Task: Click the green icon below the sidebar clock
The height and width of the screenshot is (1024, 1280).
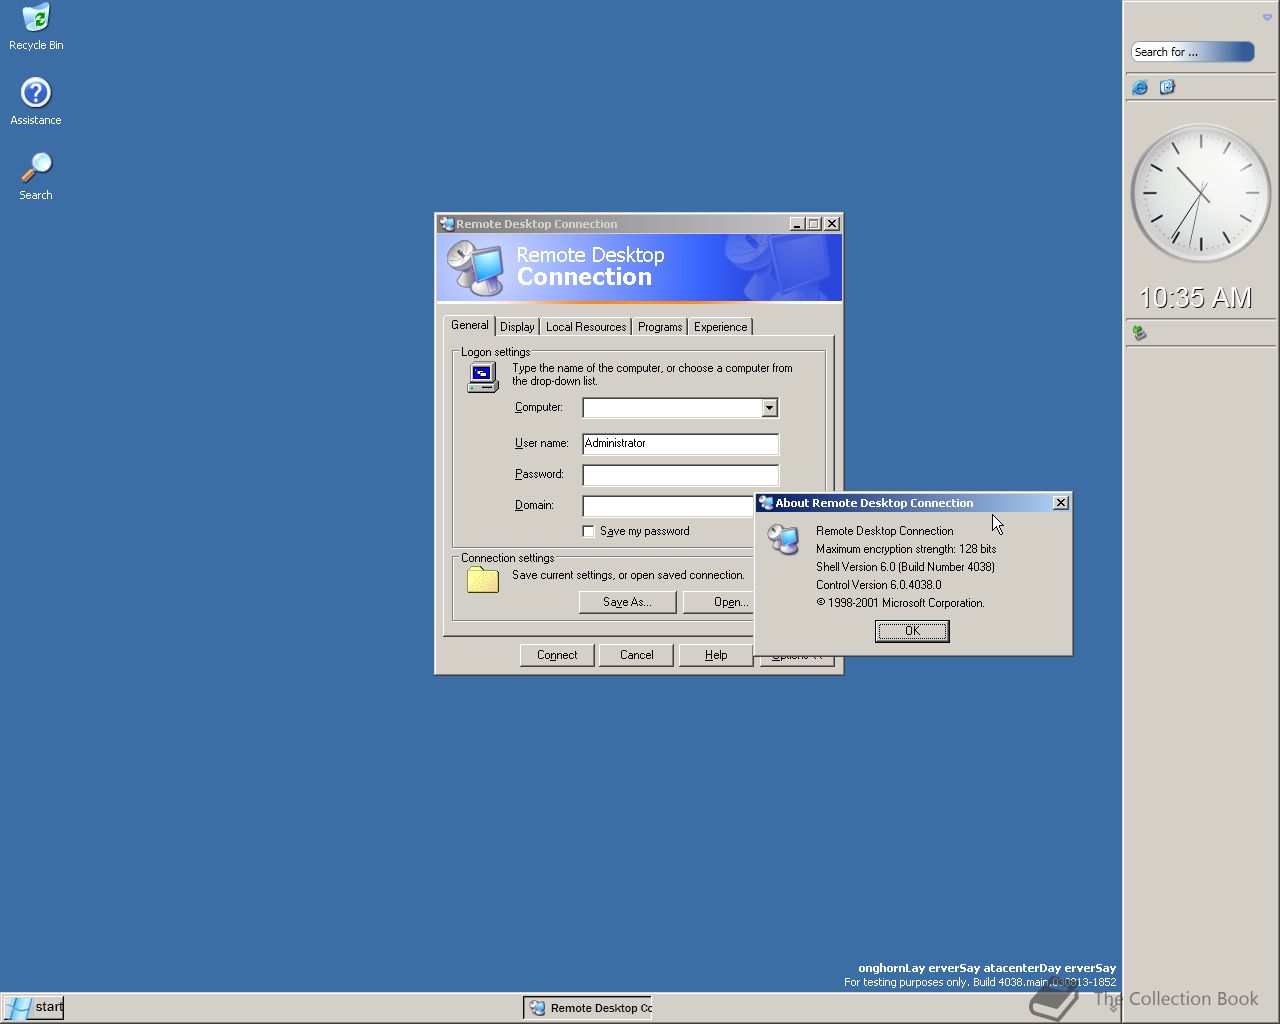Action: [1139, 332]
